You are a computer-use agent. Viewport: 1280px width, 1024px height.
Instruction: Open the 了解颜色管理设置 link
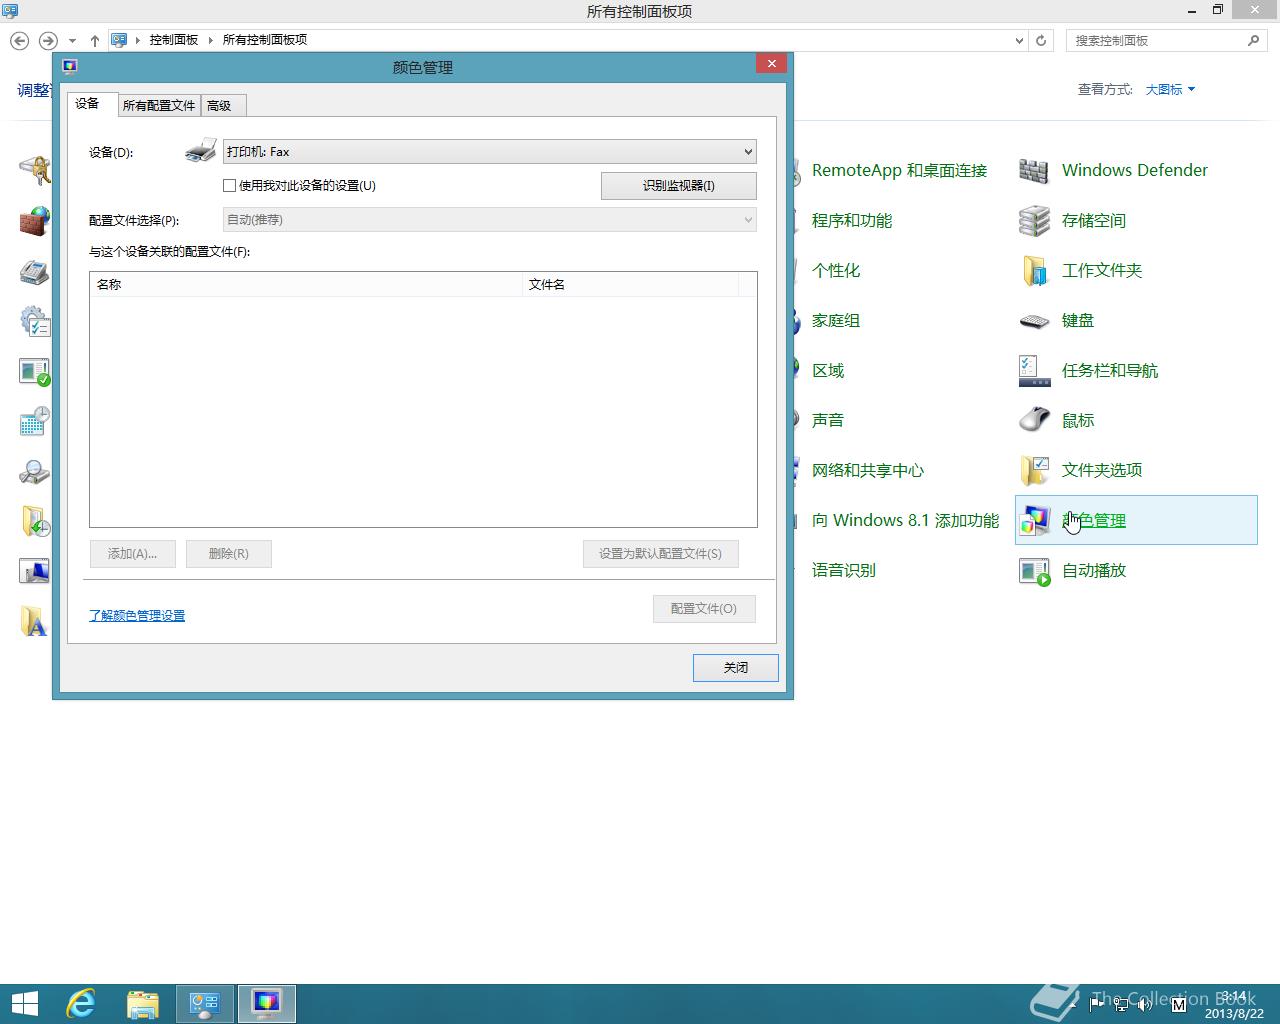137,615
